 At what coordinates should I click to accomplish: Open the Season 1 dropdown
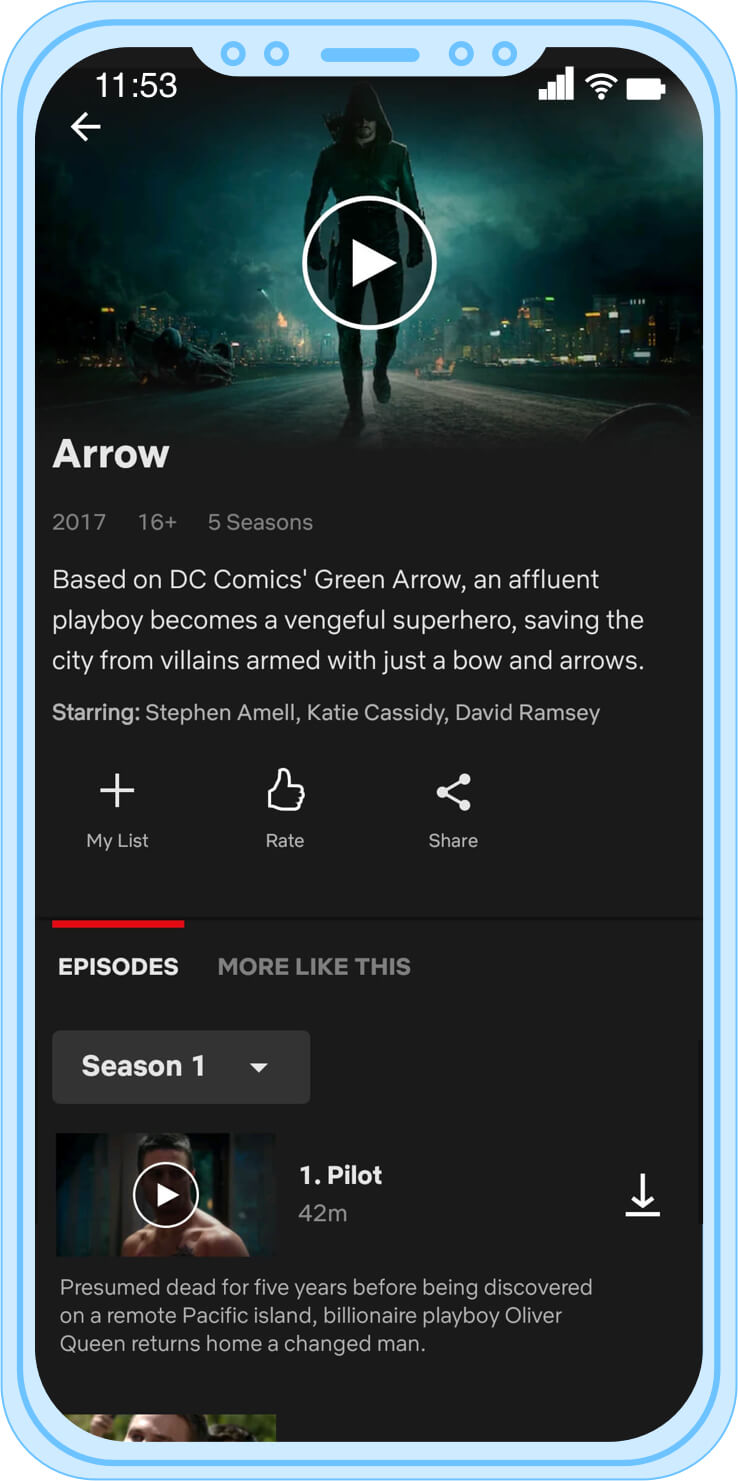[181, 1067]
